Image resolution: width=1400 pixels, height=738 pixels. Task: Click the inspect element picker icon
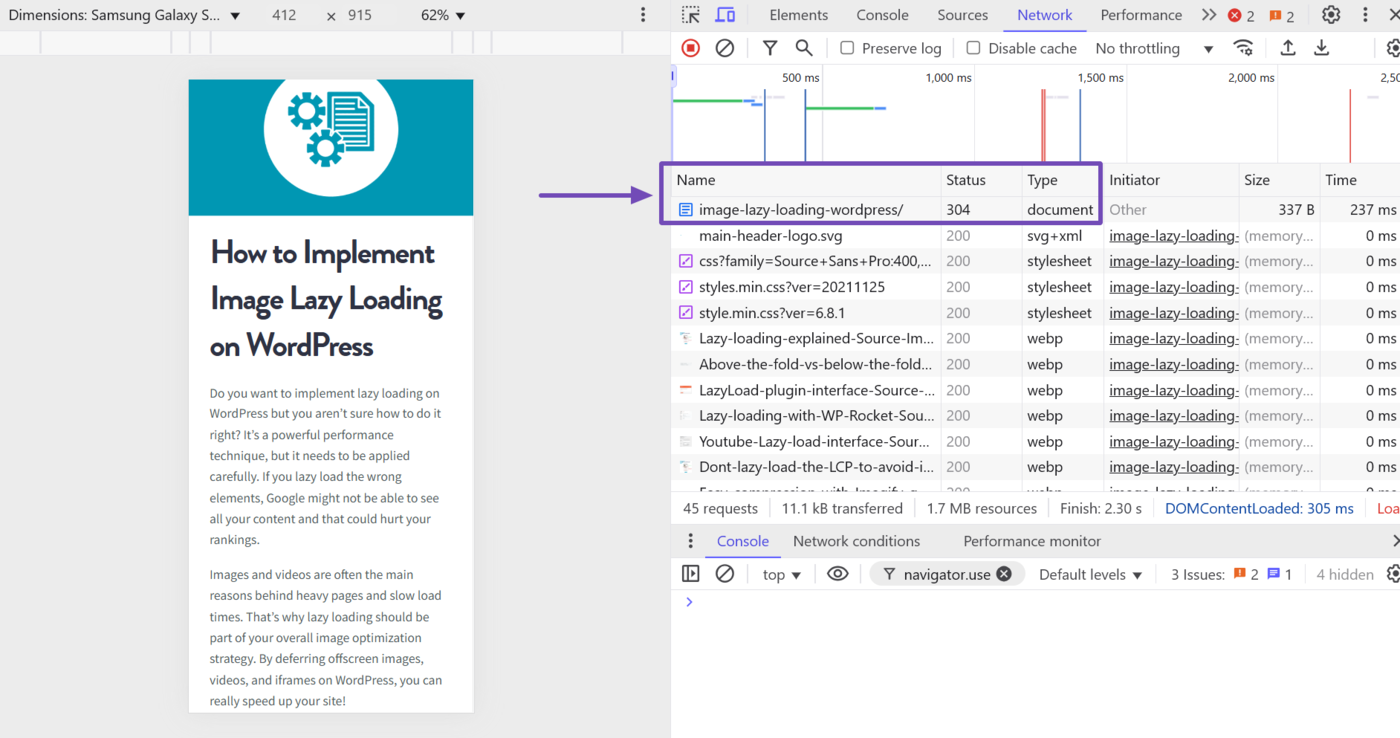[691, 15]
